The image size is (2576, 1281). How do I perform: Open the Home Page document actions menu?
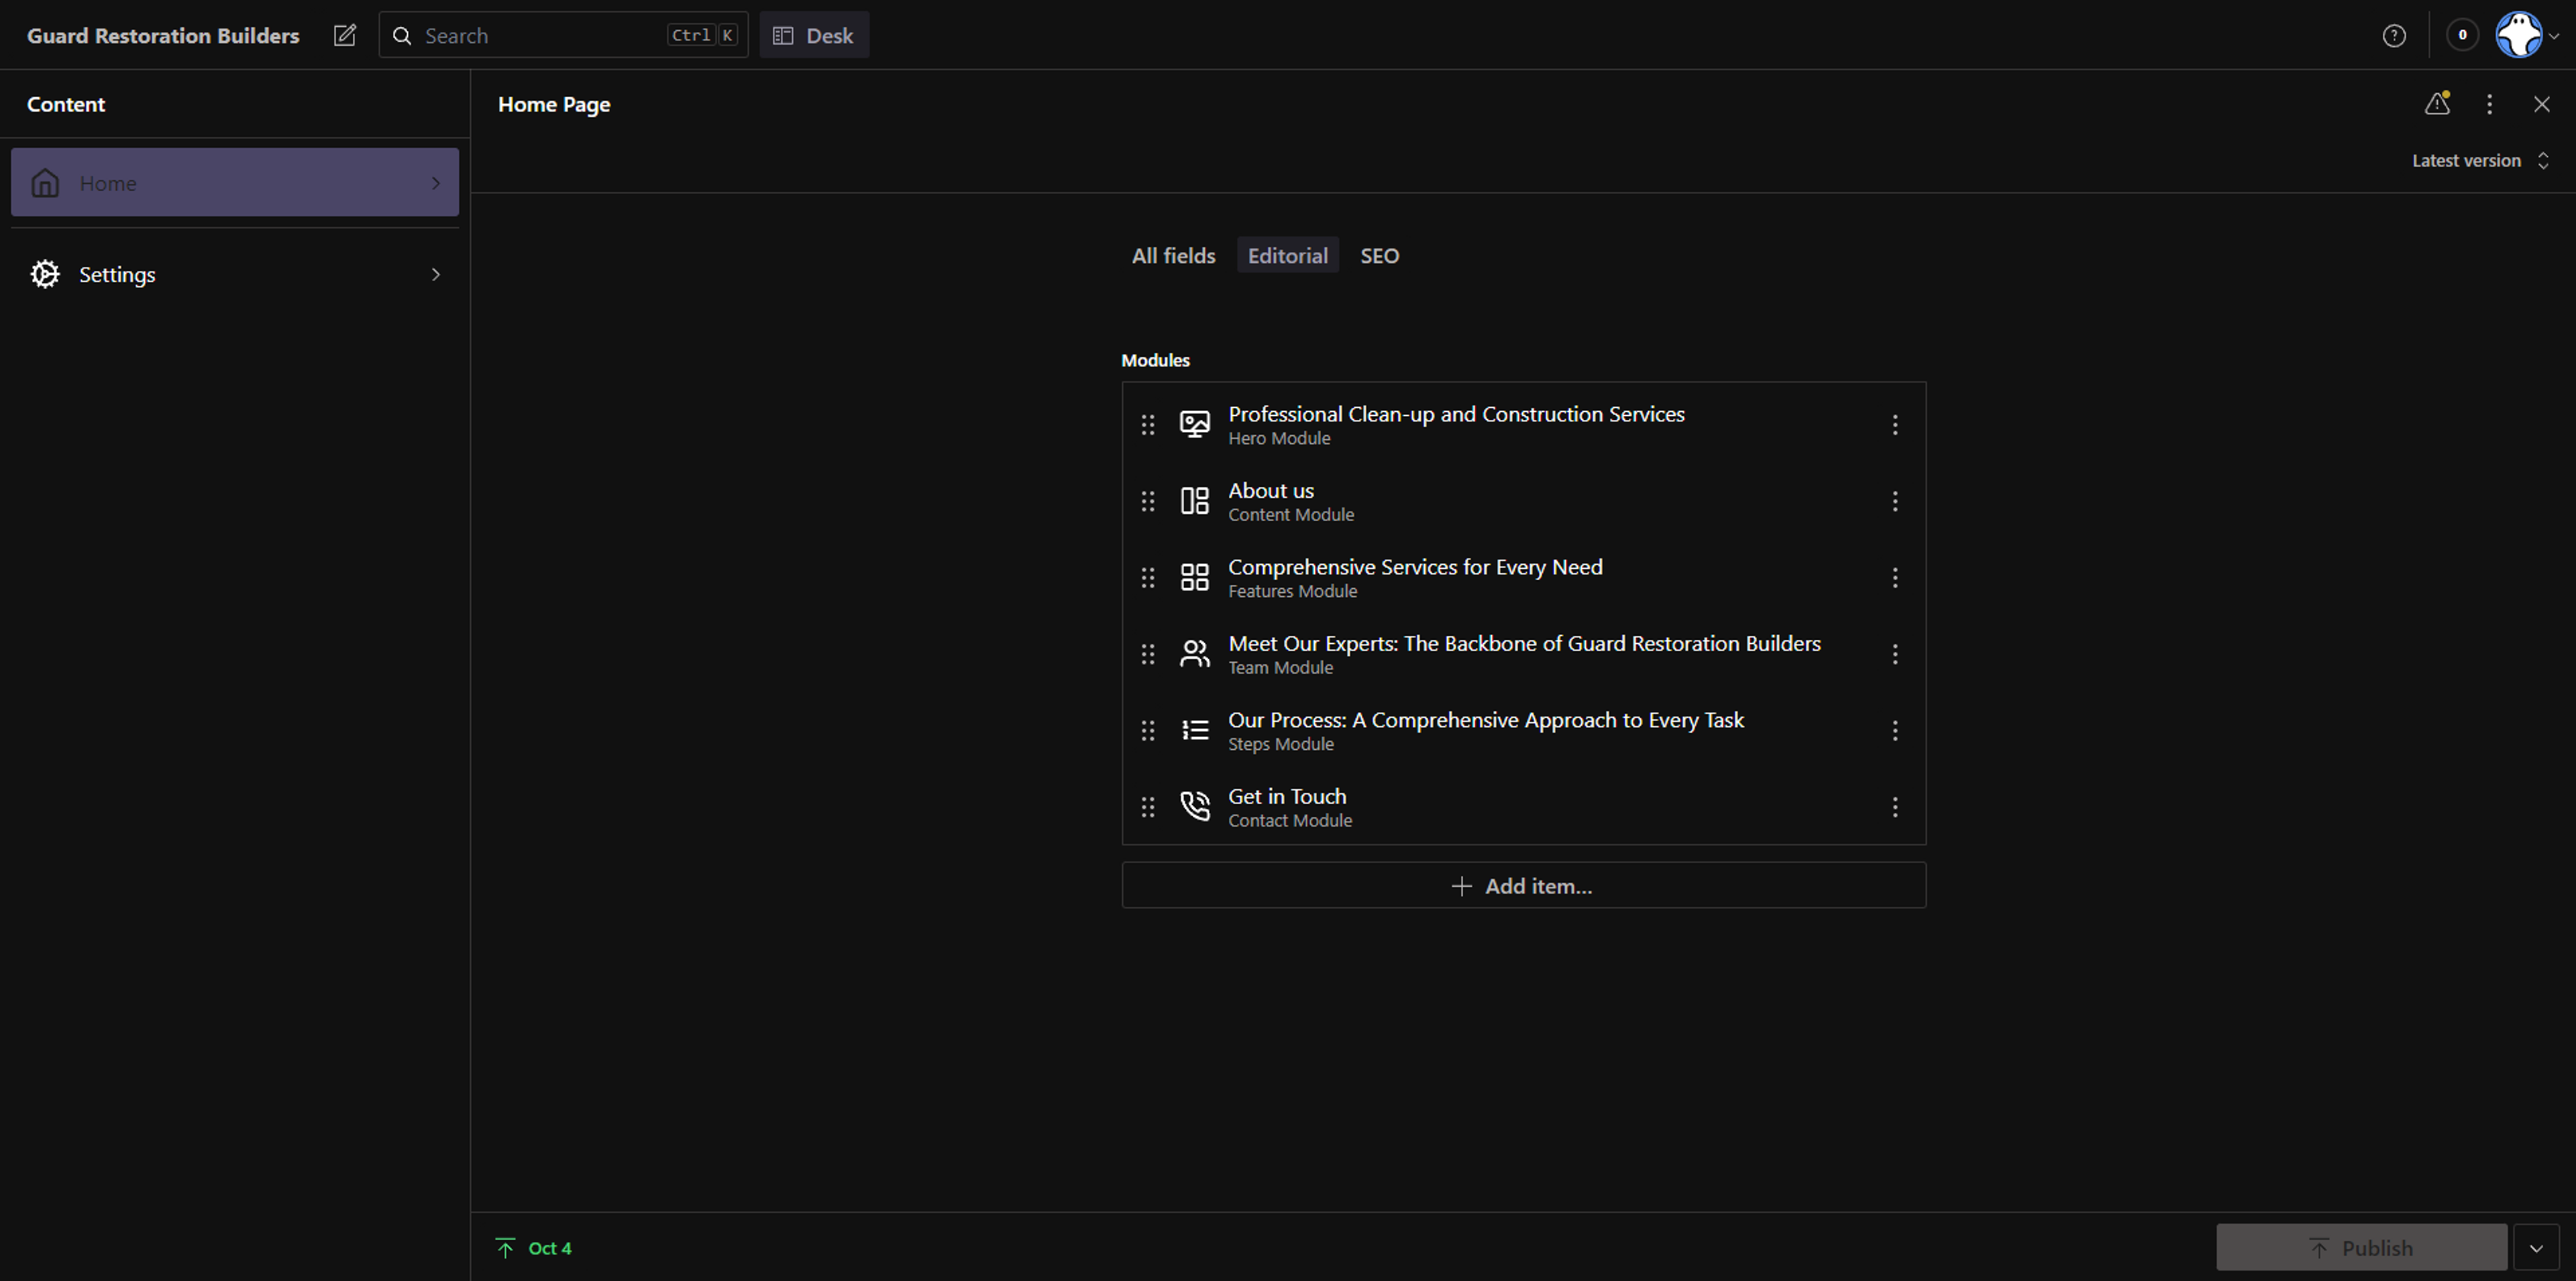click(2489, 104)
